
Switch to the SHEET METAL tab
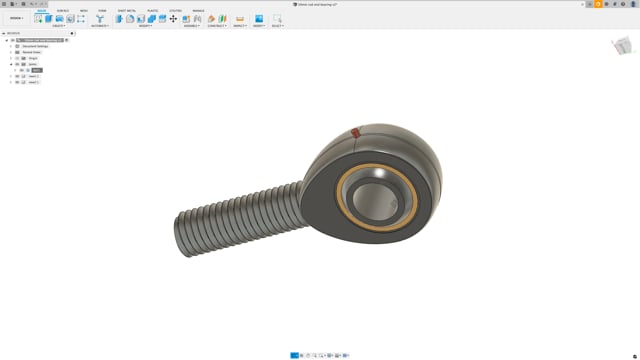point(127,11)
